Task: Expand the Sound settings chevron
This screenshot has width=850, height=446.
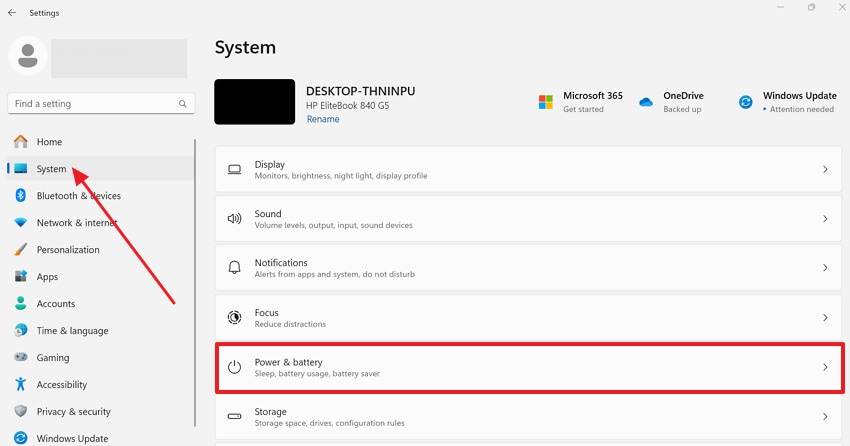Action: coord(825,219)
